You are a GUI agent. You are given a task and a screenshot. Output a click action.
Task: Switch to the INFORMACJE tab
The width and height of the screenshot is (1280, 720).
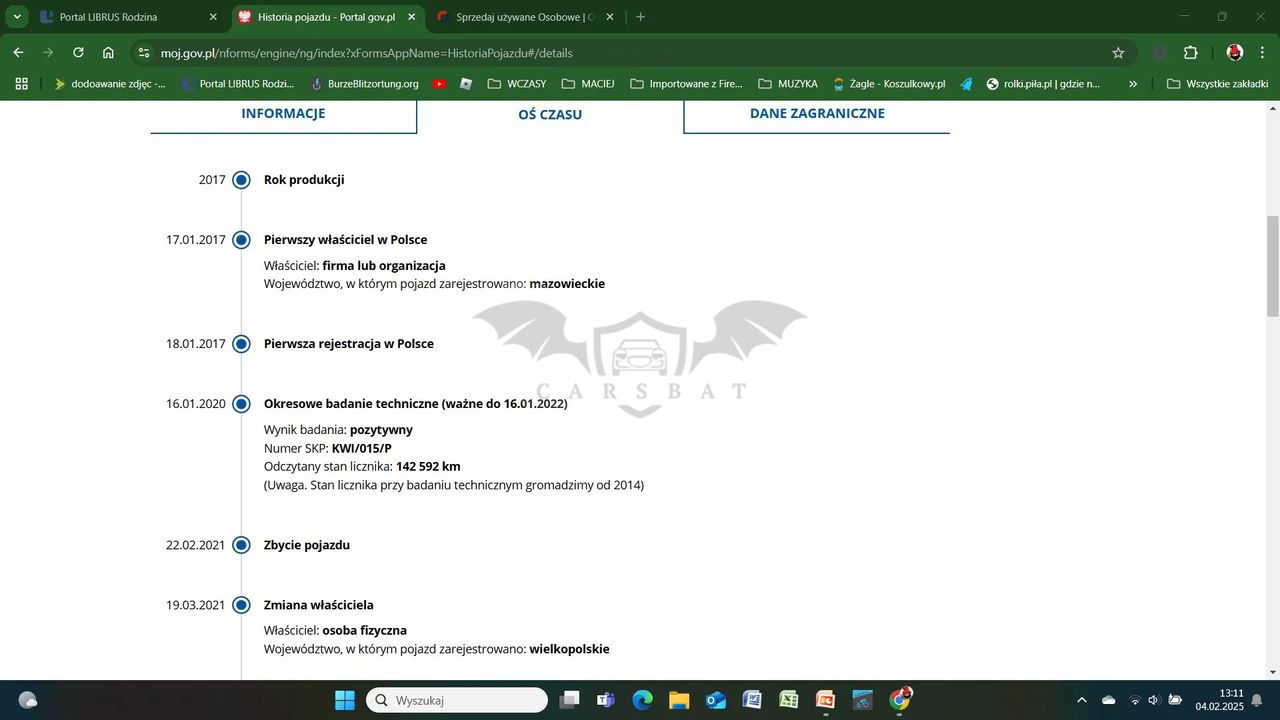(x=283, y=114)
